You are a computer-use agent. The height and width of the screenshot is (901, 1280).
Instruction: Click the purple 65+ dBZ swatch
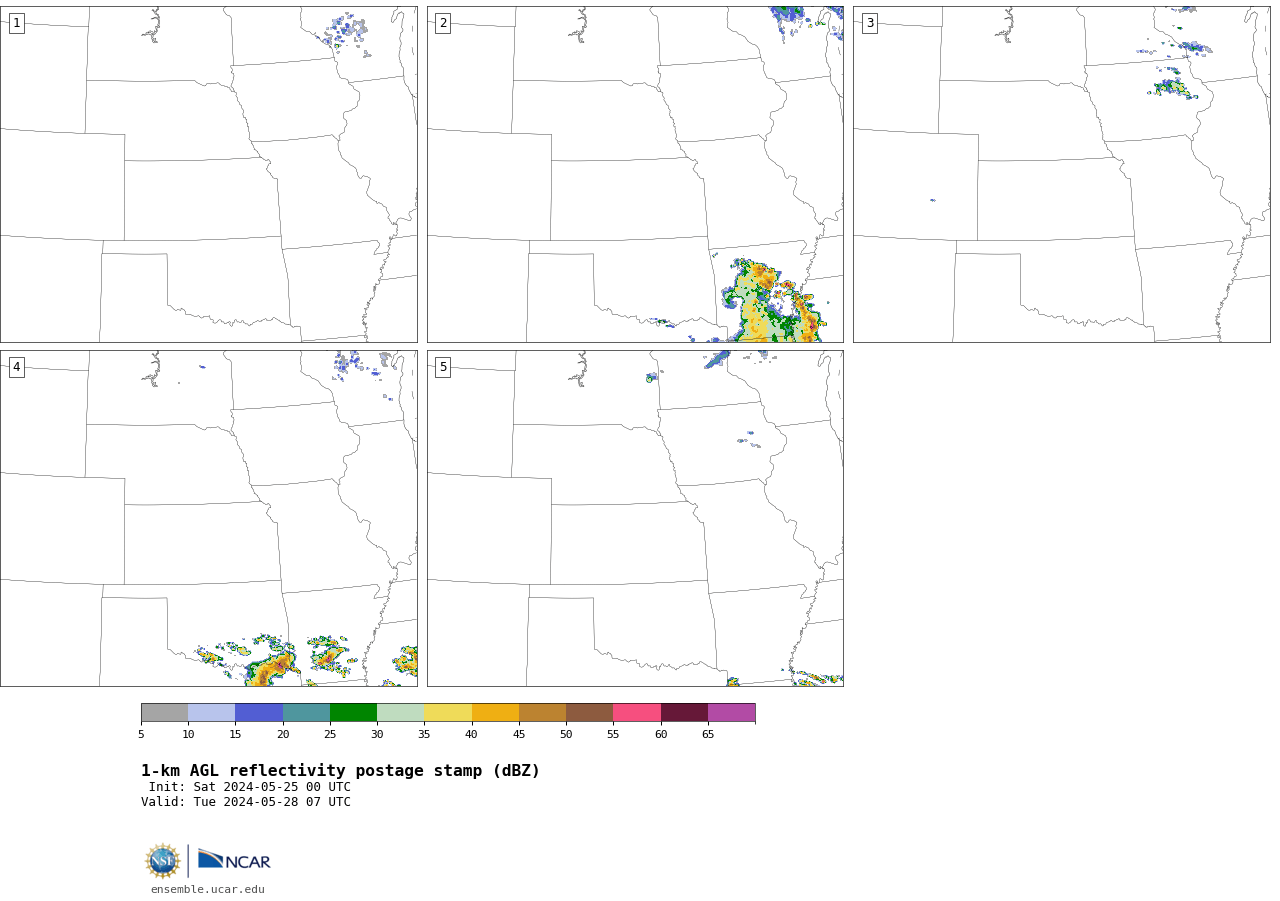[731, 713]
